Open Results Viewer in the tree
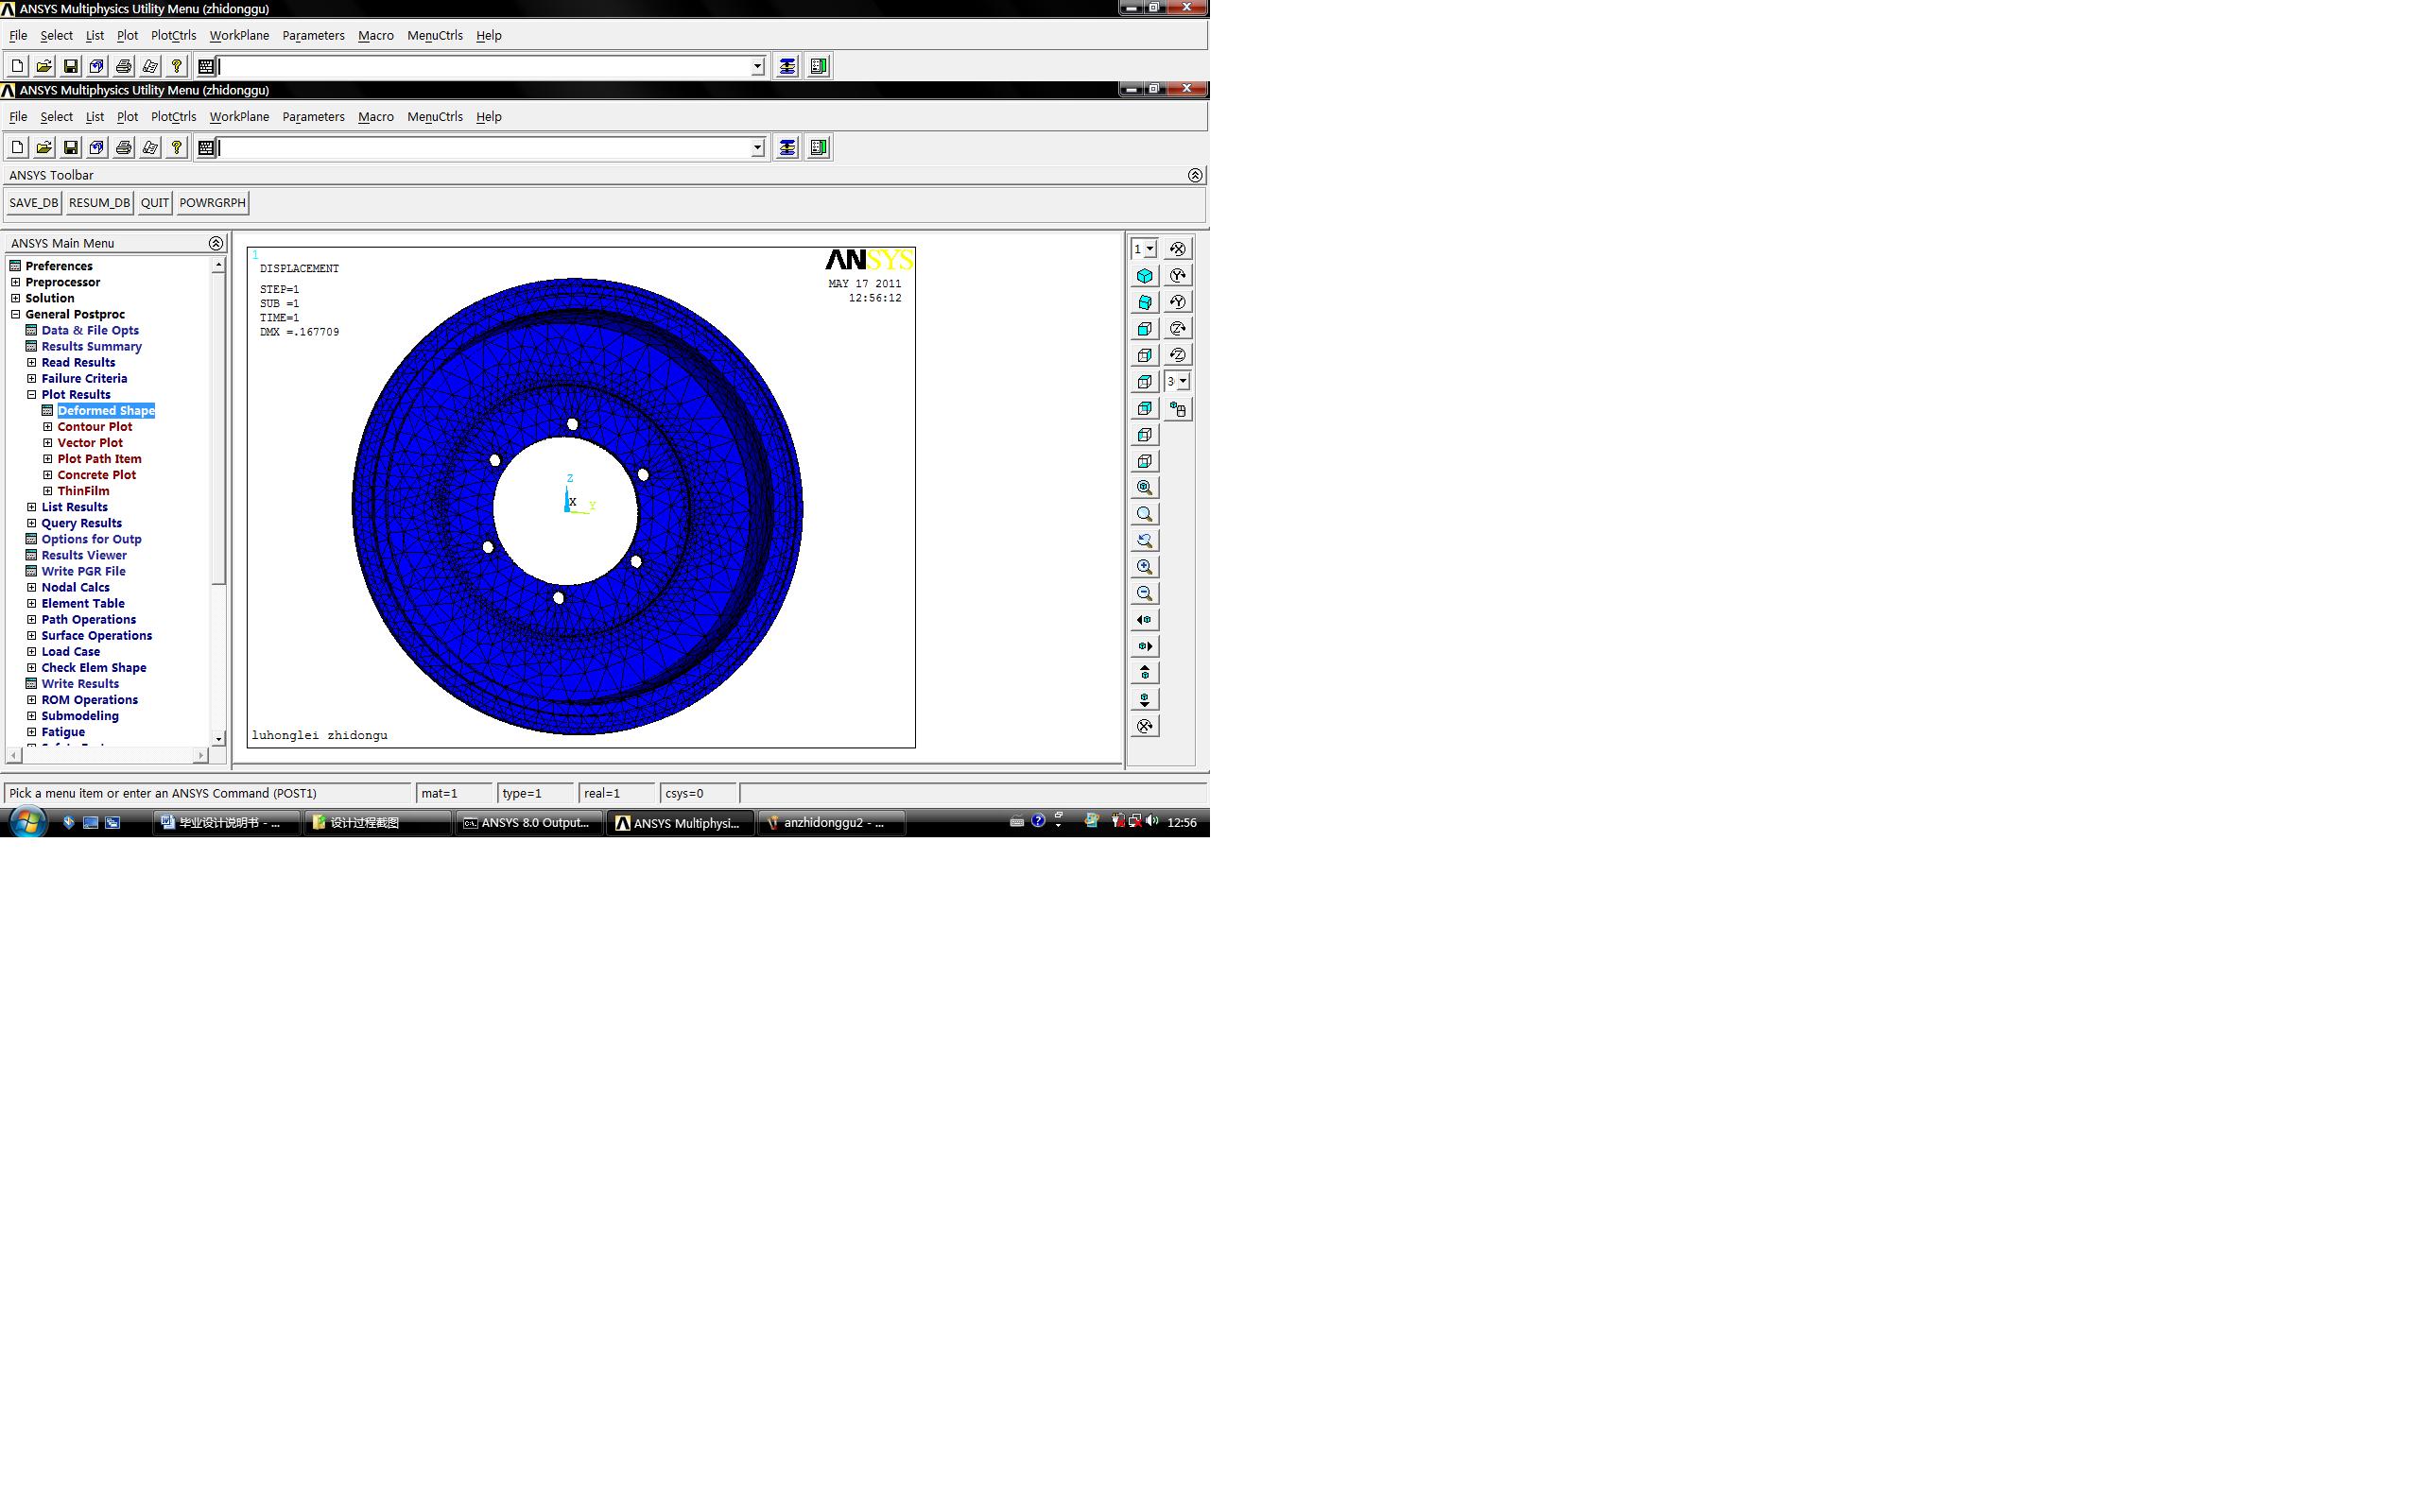Image resolution: width=2420 pixels, height=1512 pixels. tap(84, 556)
